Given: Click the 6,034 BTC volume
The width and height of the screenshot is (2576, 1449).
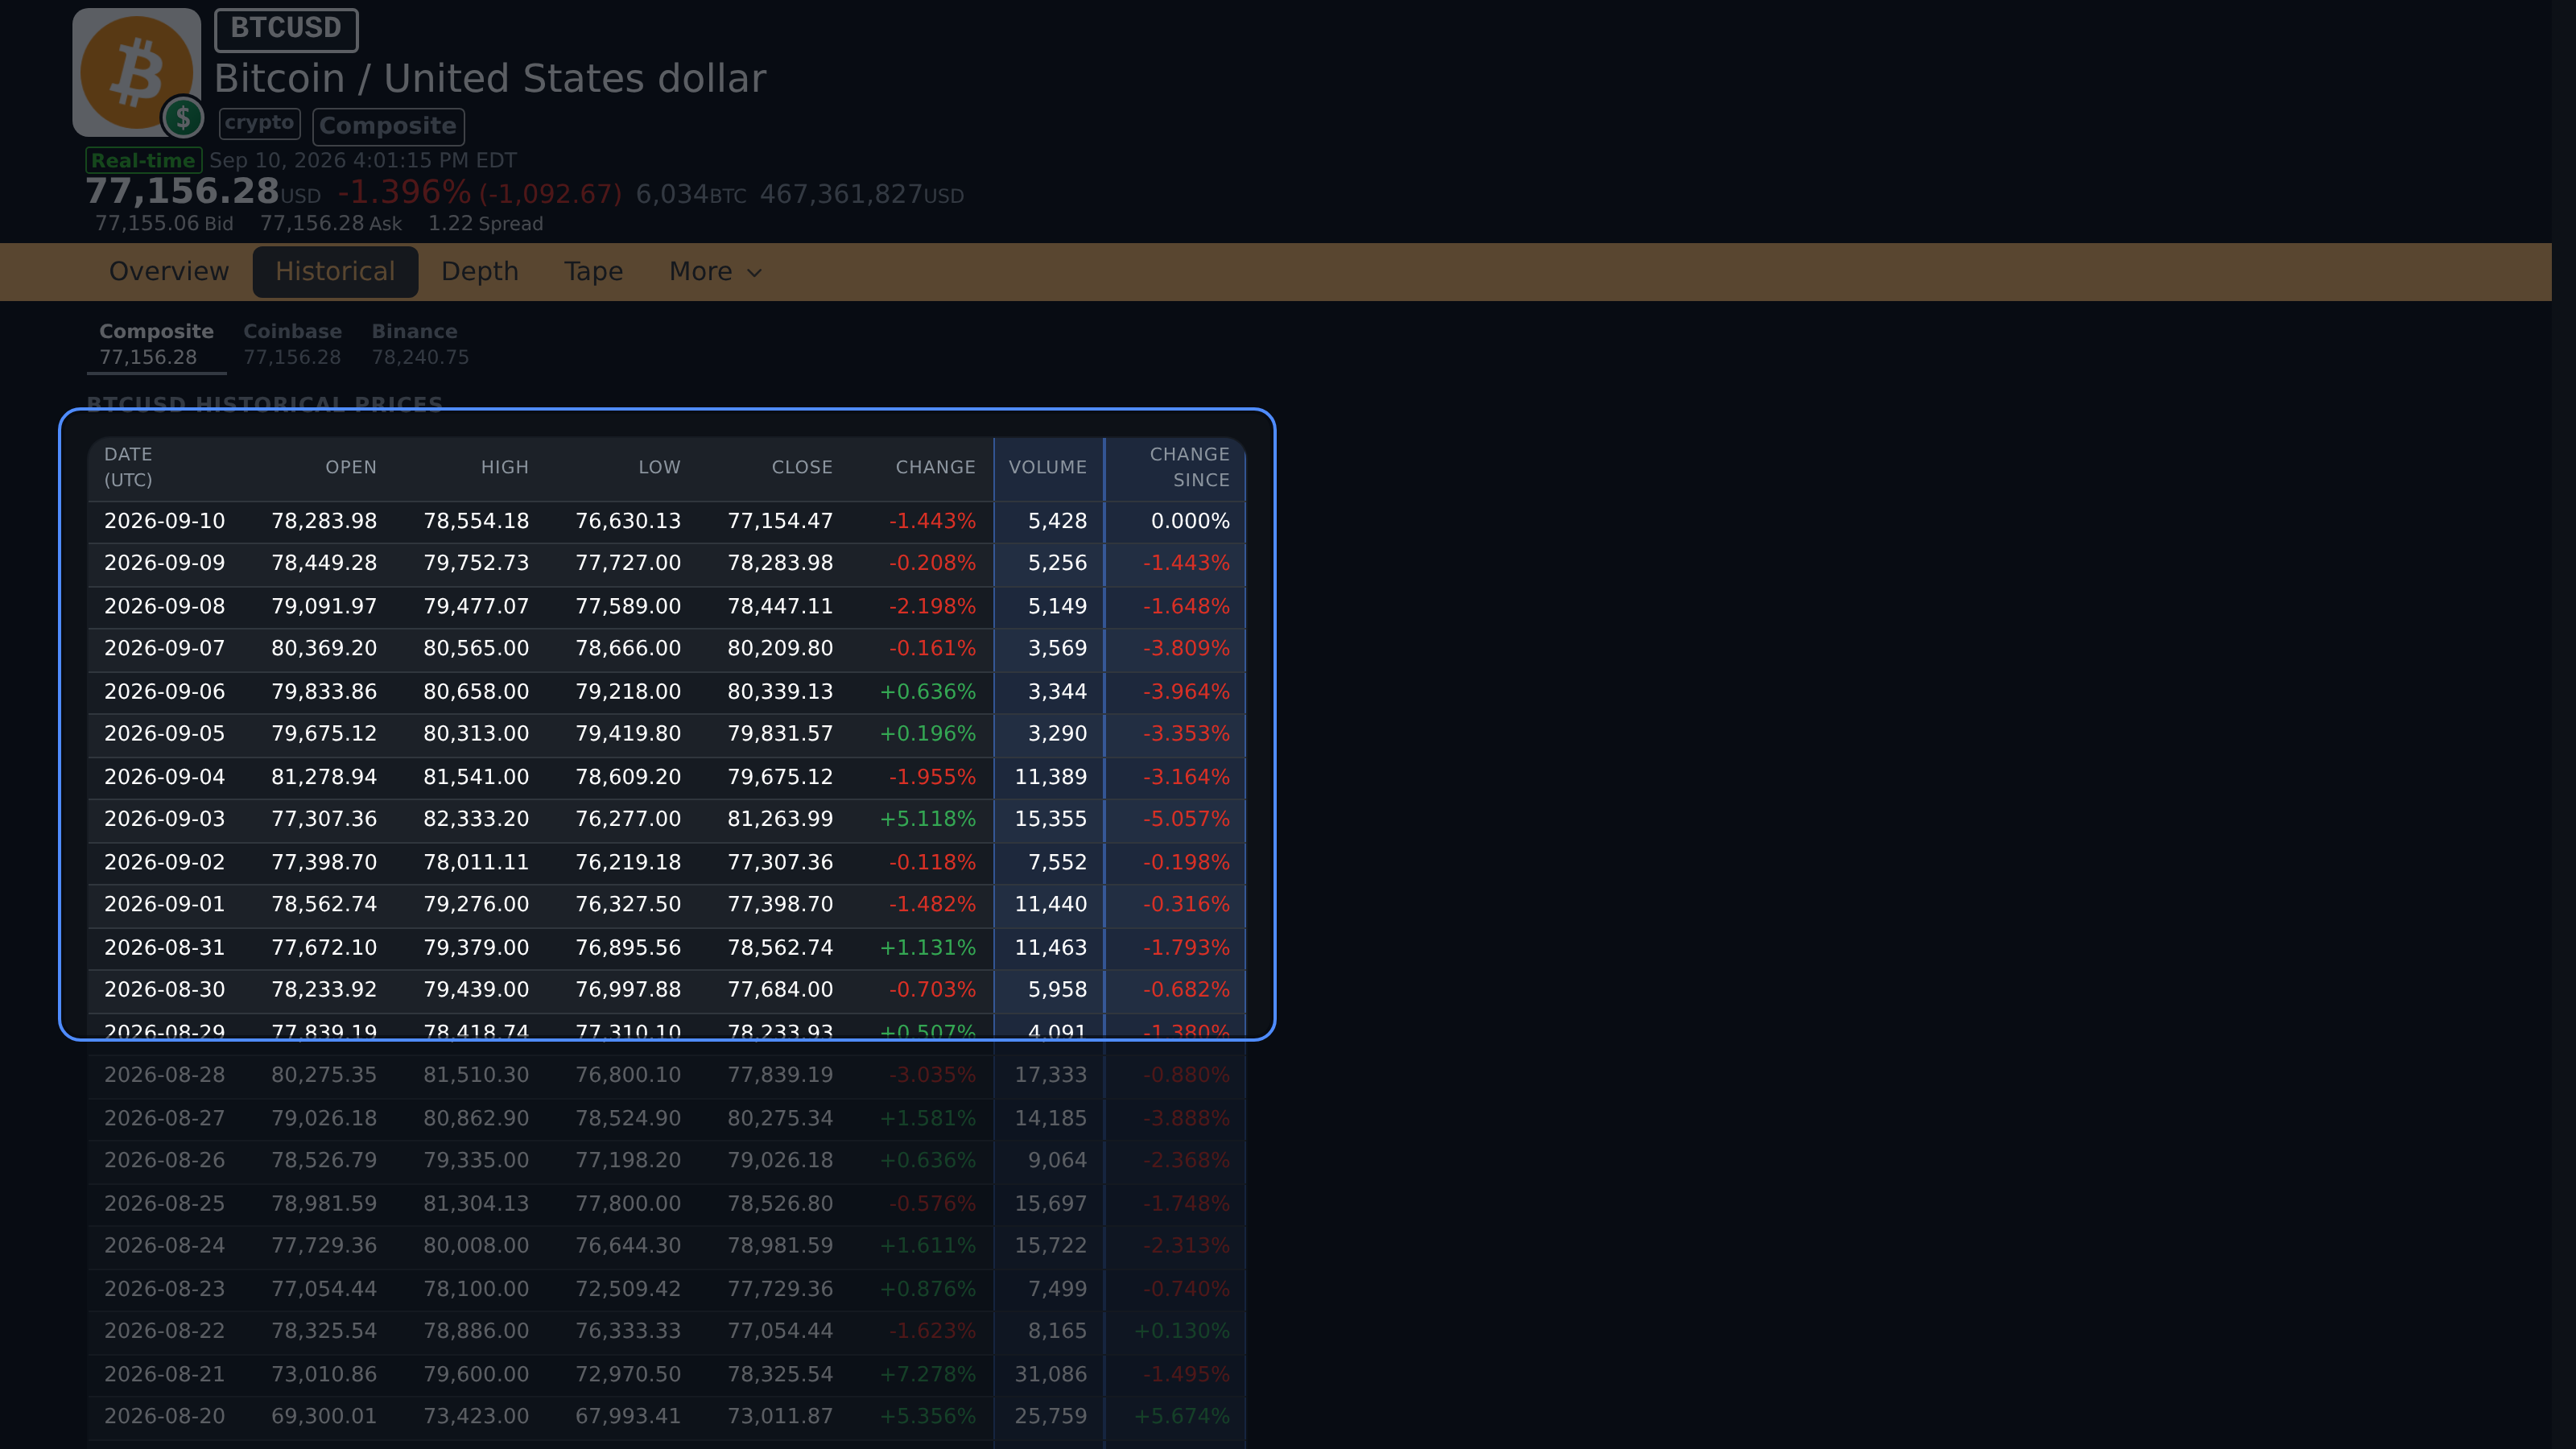Looking at the screenshot, I should coord(691,194).
